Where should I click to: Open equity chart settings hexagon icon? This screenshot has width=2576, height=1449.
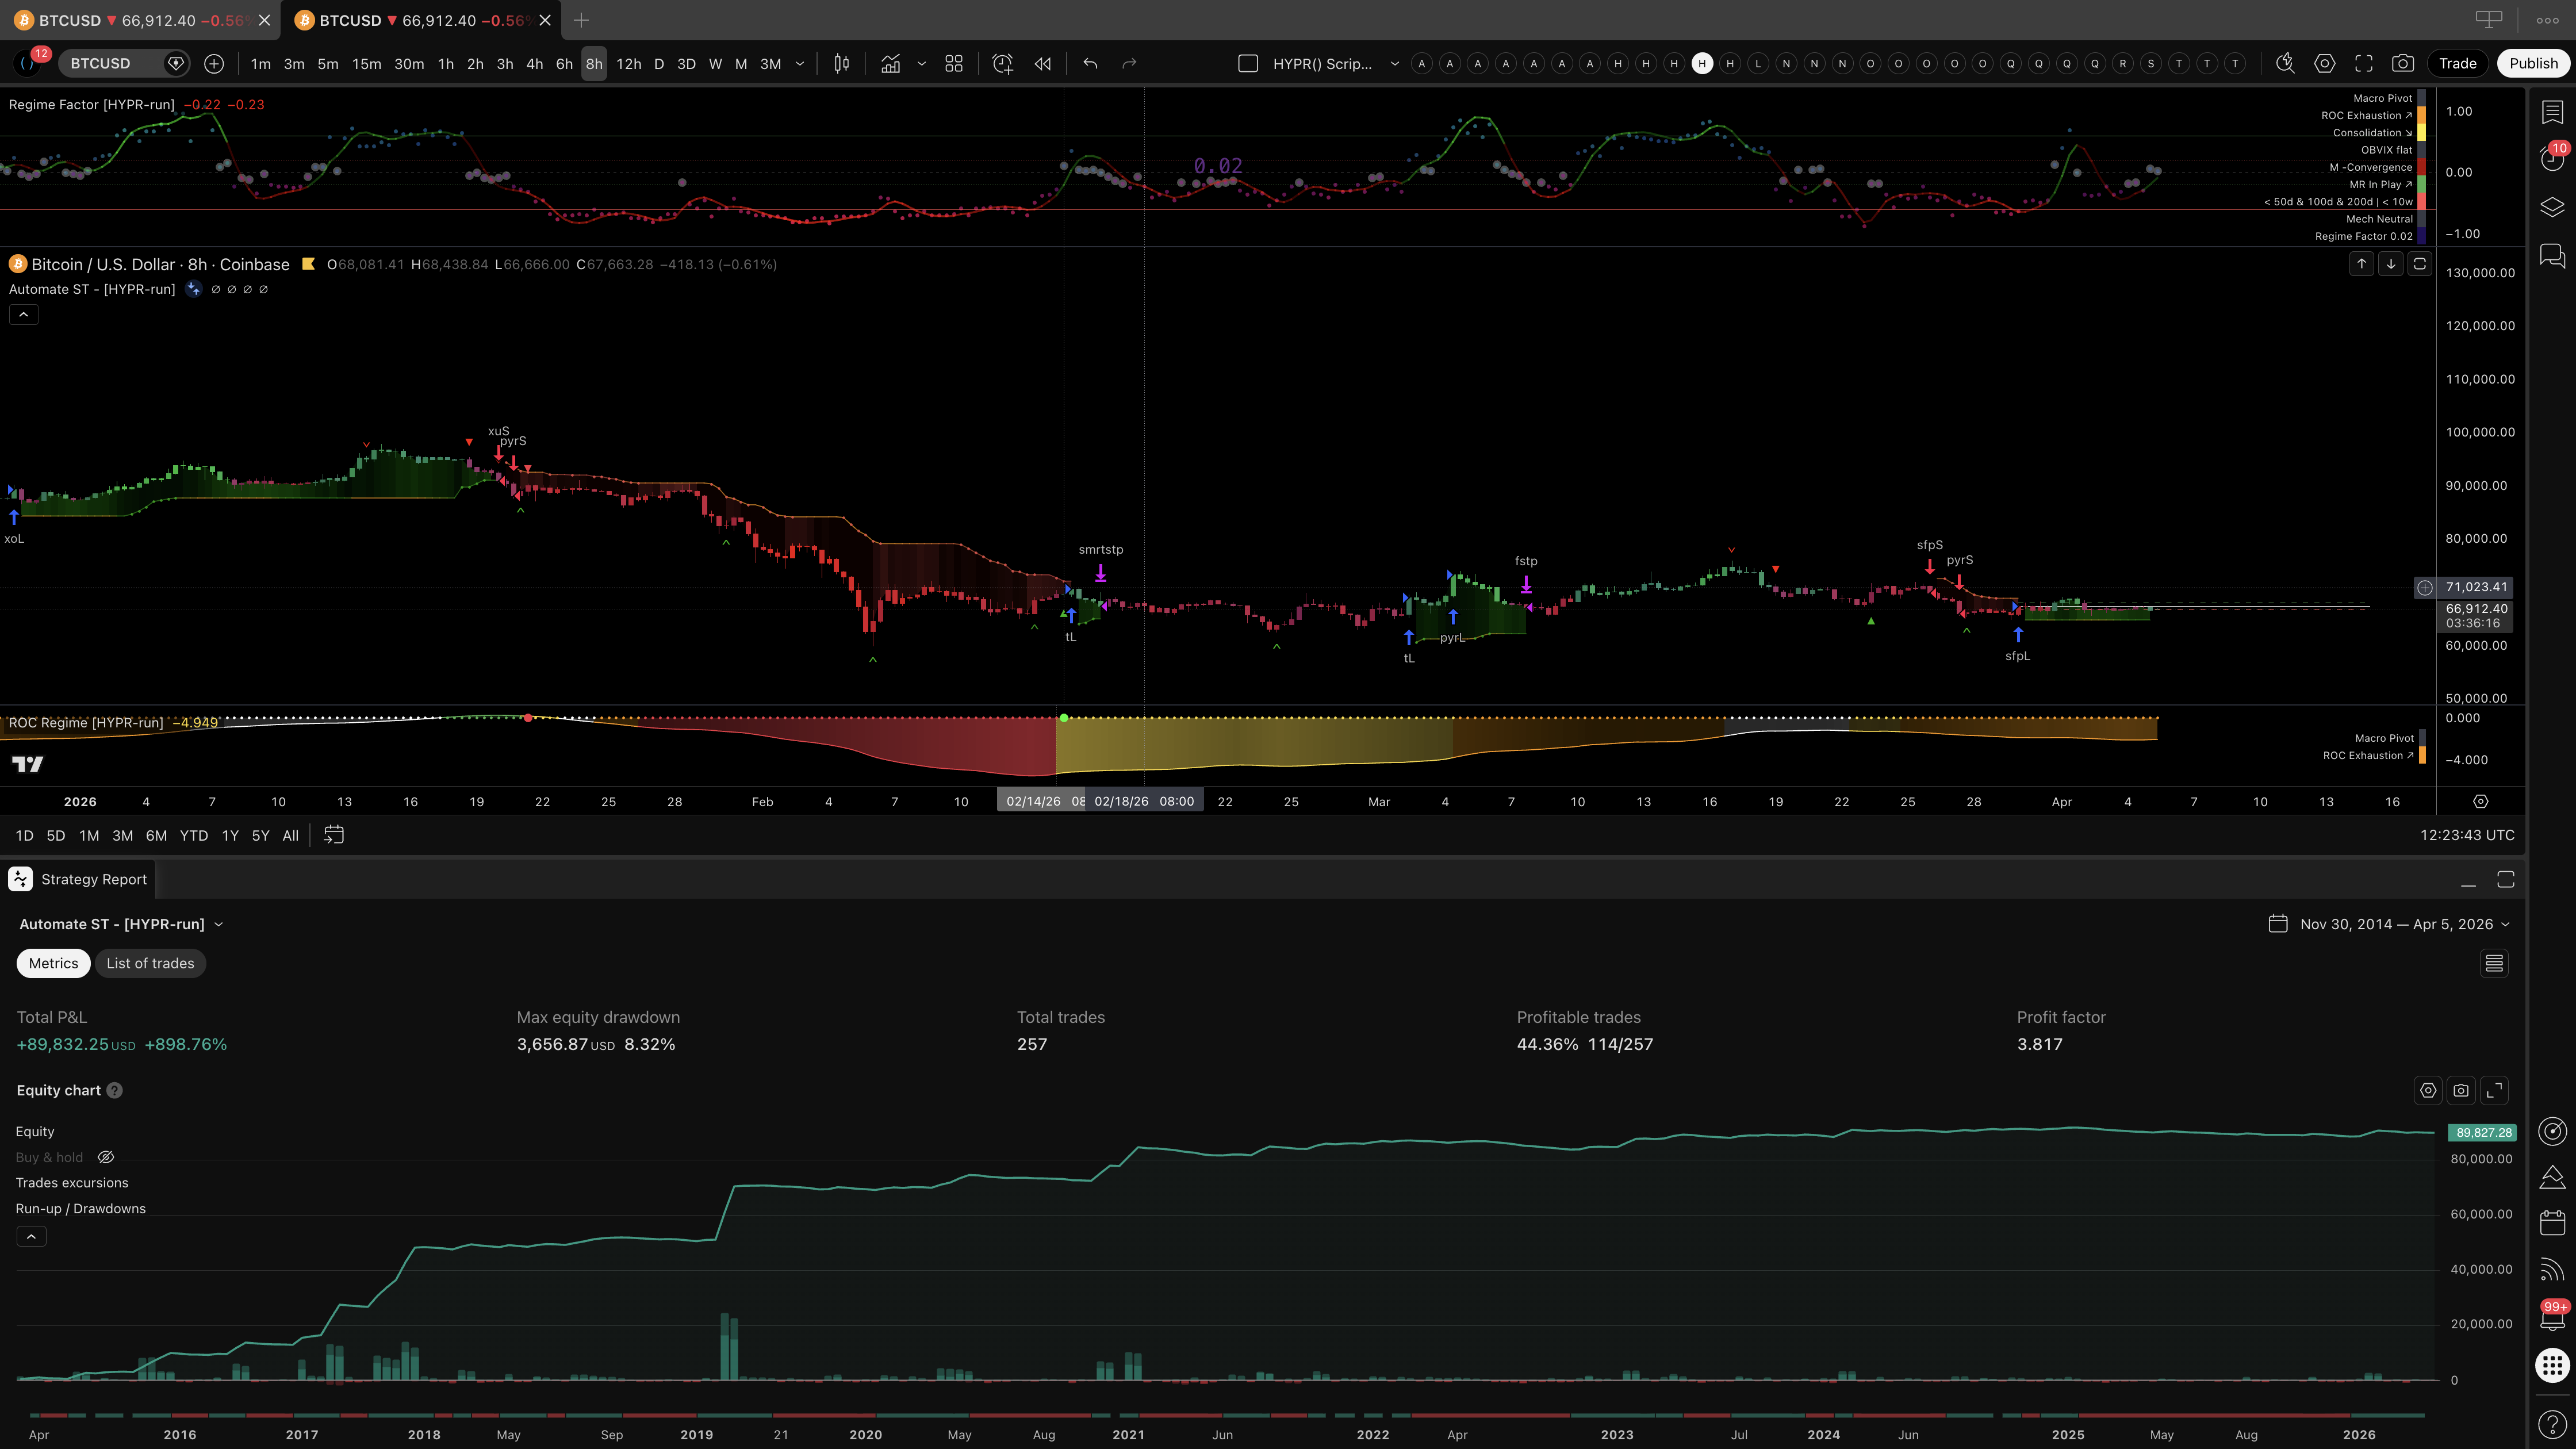click(2428, 1090)
